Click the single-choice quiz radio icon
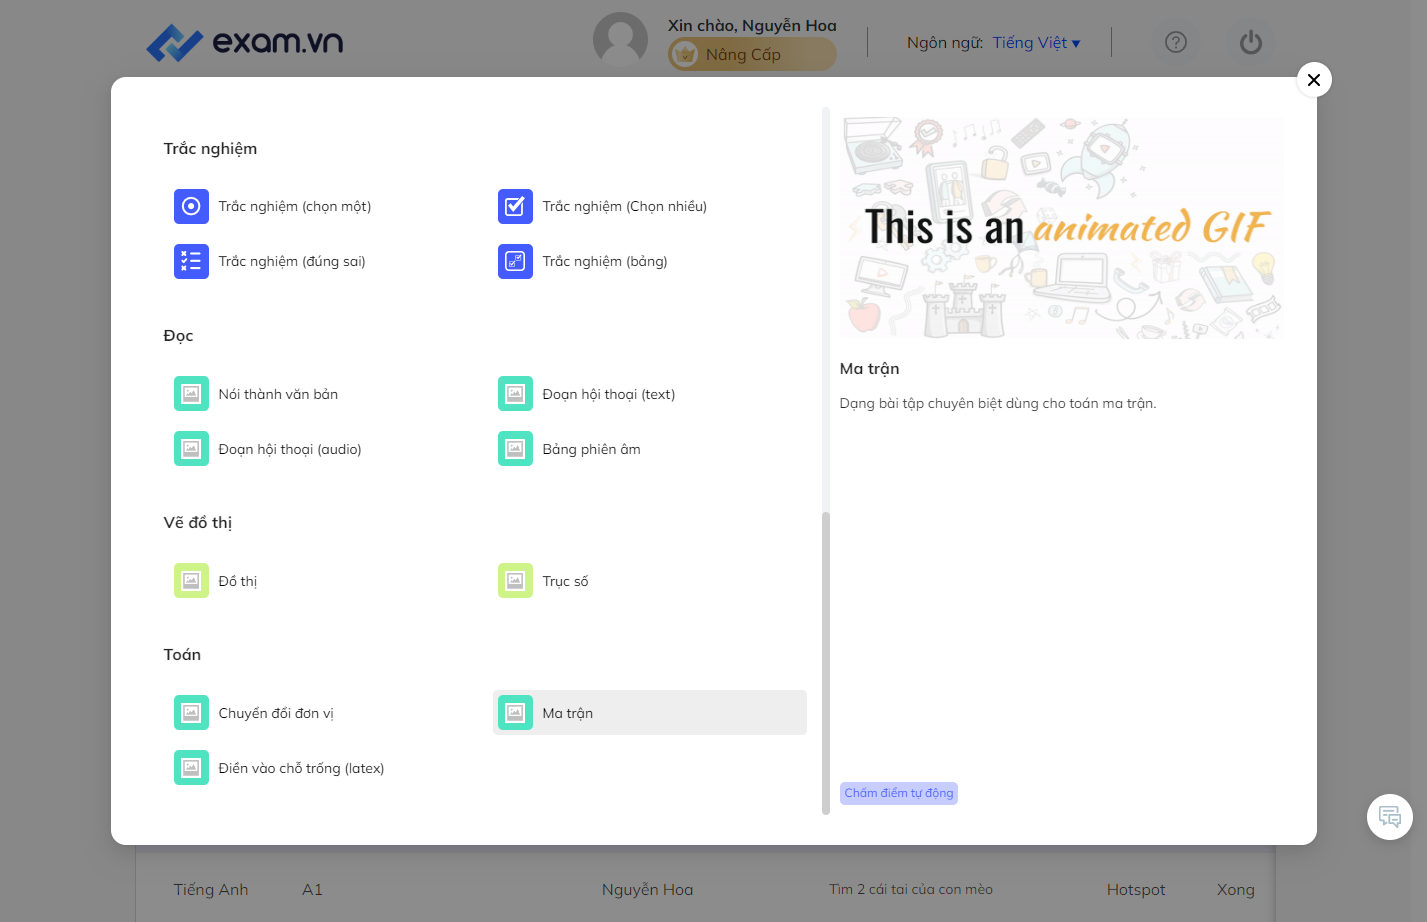Viewport: 1427px width, 922px height. tap(191, 206)
